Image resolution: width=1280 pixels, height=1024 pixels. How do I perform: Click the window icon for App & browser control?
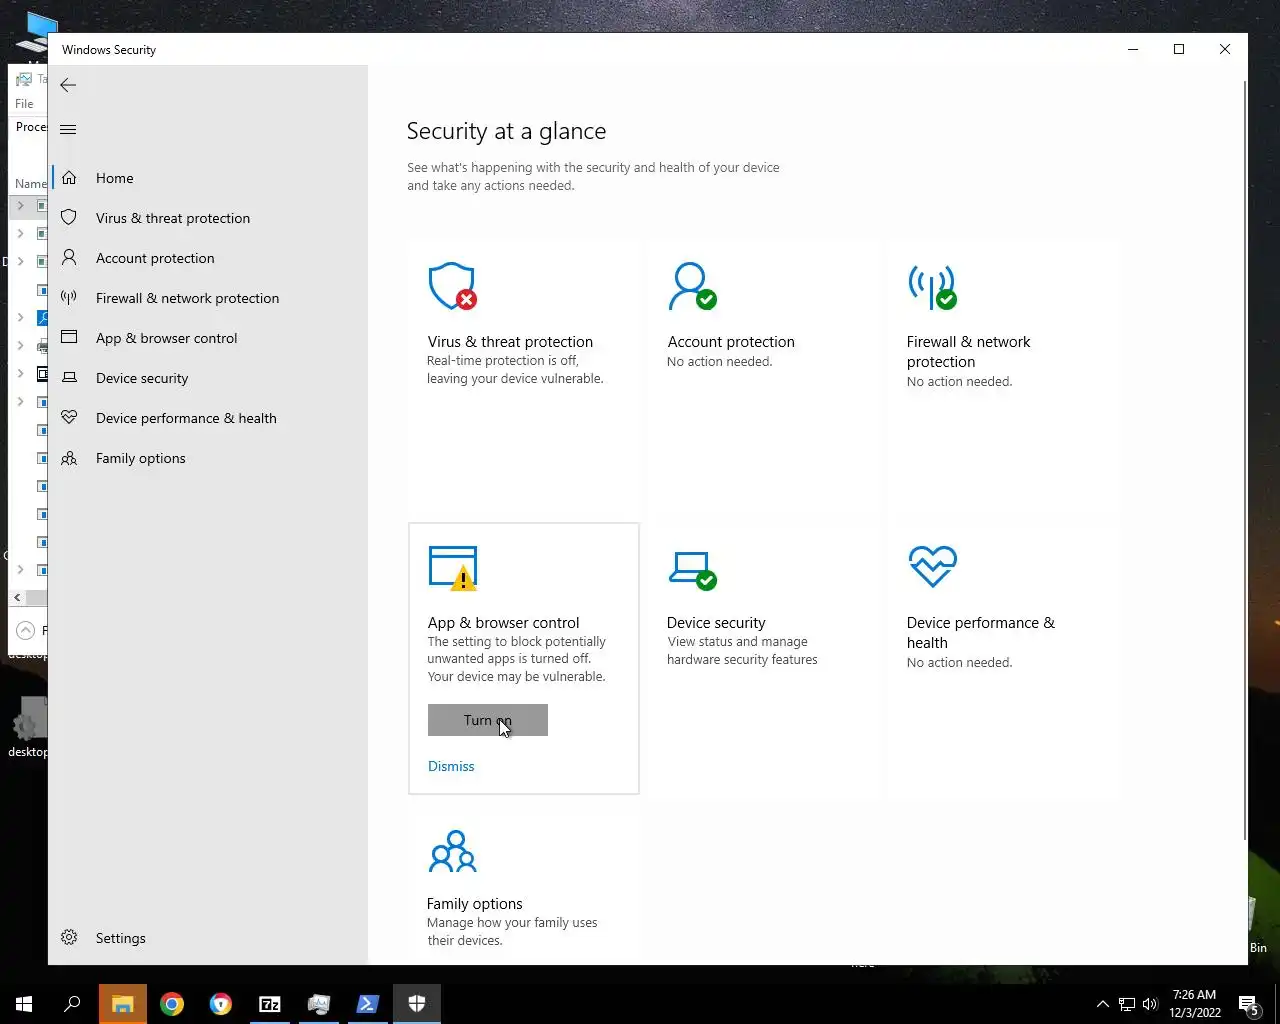(x=69, y=338)
